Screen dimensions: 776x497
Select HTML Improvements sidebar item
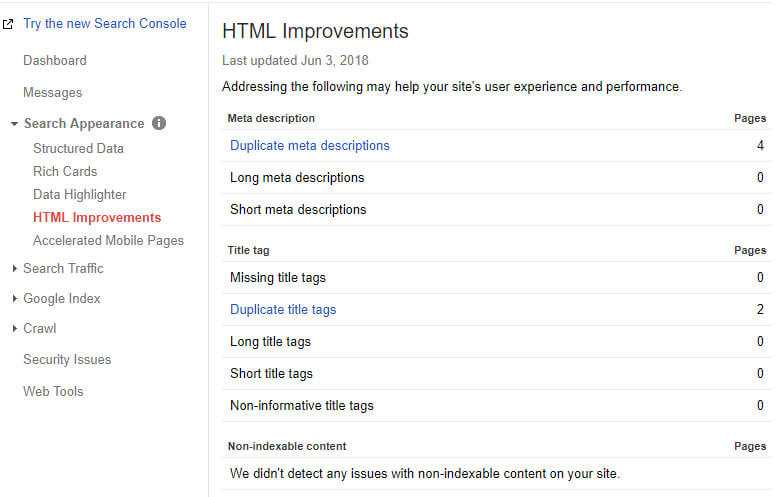[x=97, y=217]
